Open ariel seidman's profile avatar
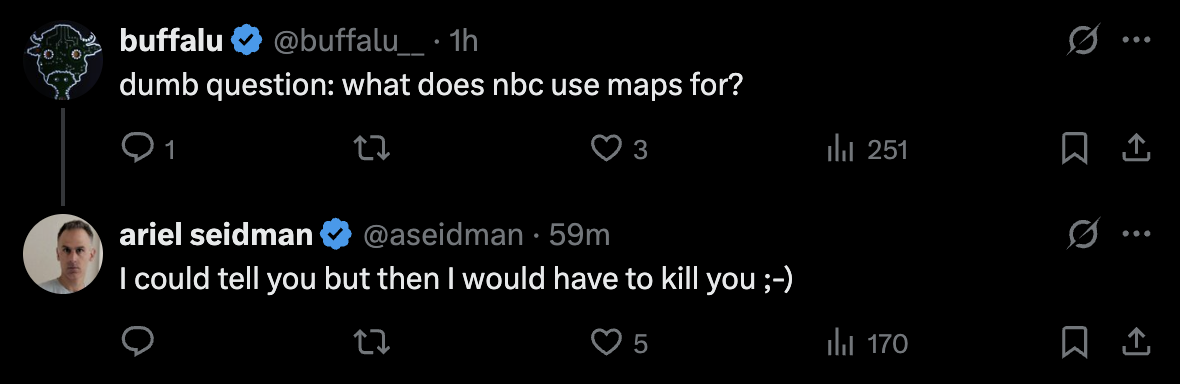 [x=62, y=254]
